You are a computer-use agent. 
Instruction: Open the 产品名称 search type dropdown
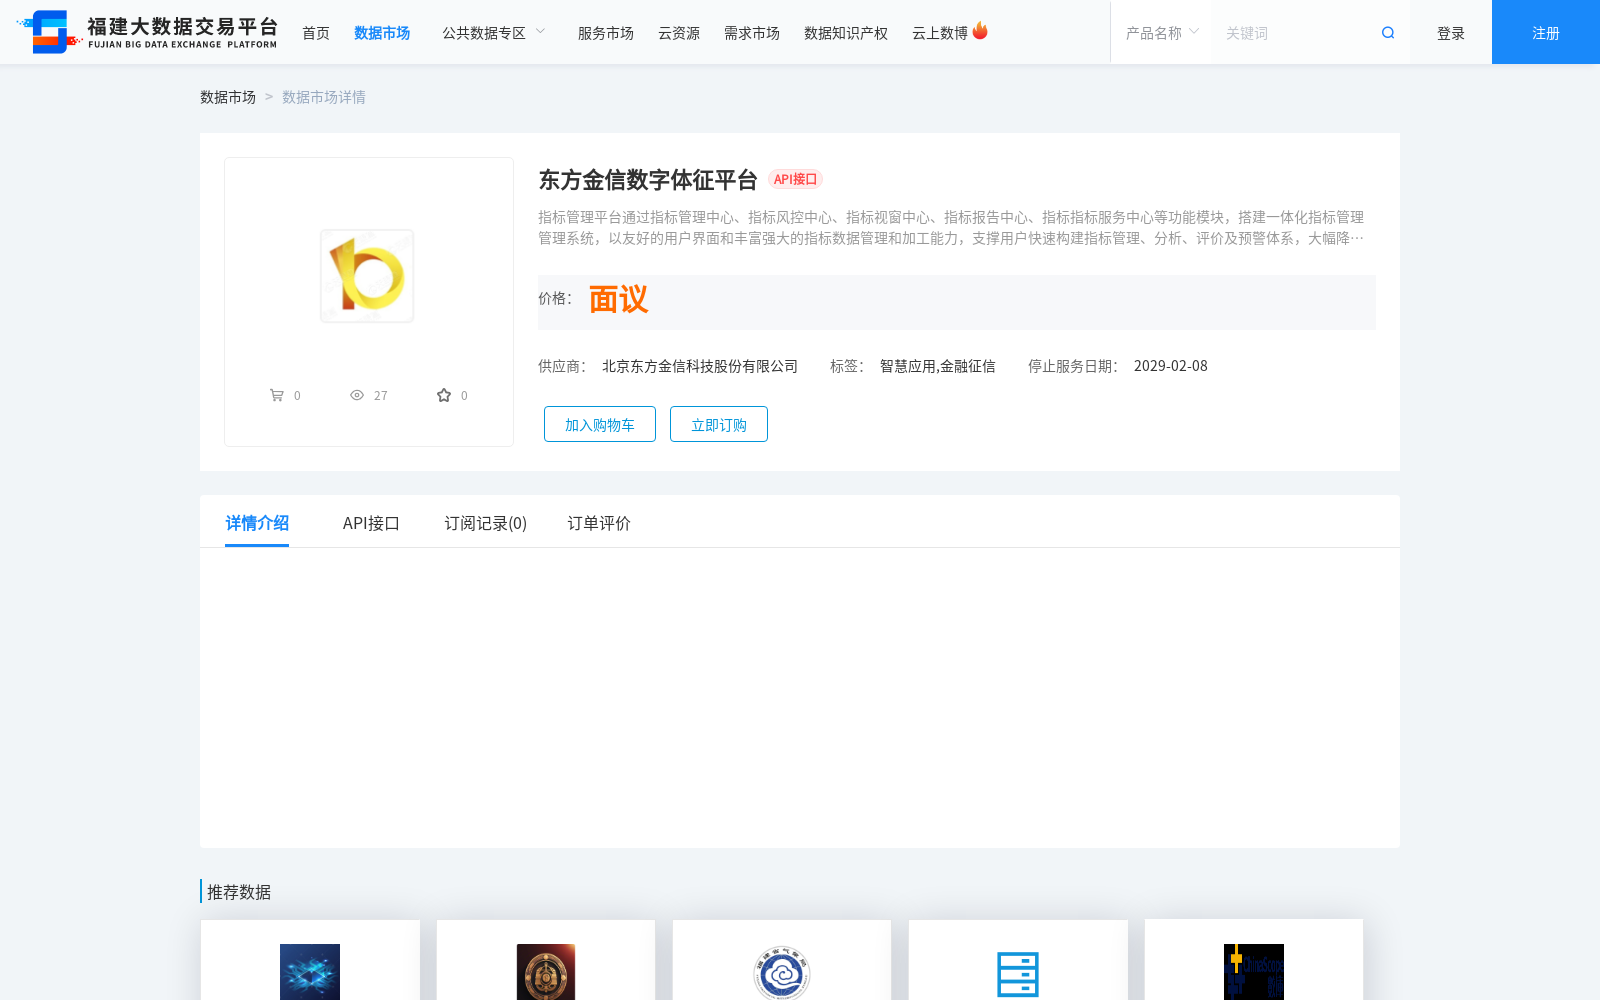(1162, 33)
